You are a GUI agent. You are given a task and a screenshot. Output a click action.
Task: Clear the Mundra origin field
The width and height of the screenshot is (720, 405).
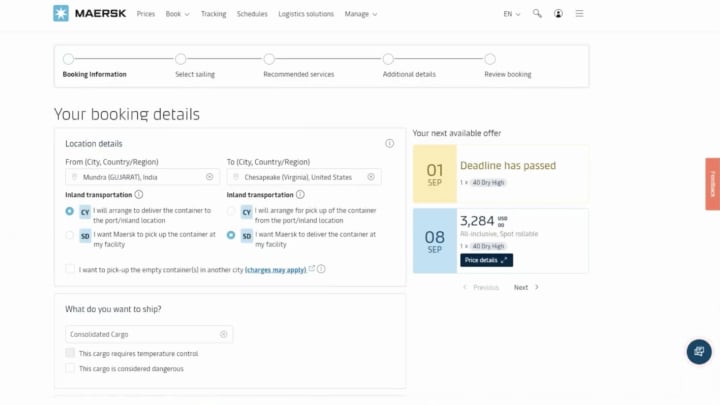pos(210,177)
